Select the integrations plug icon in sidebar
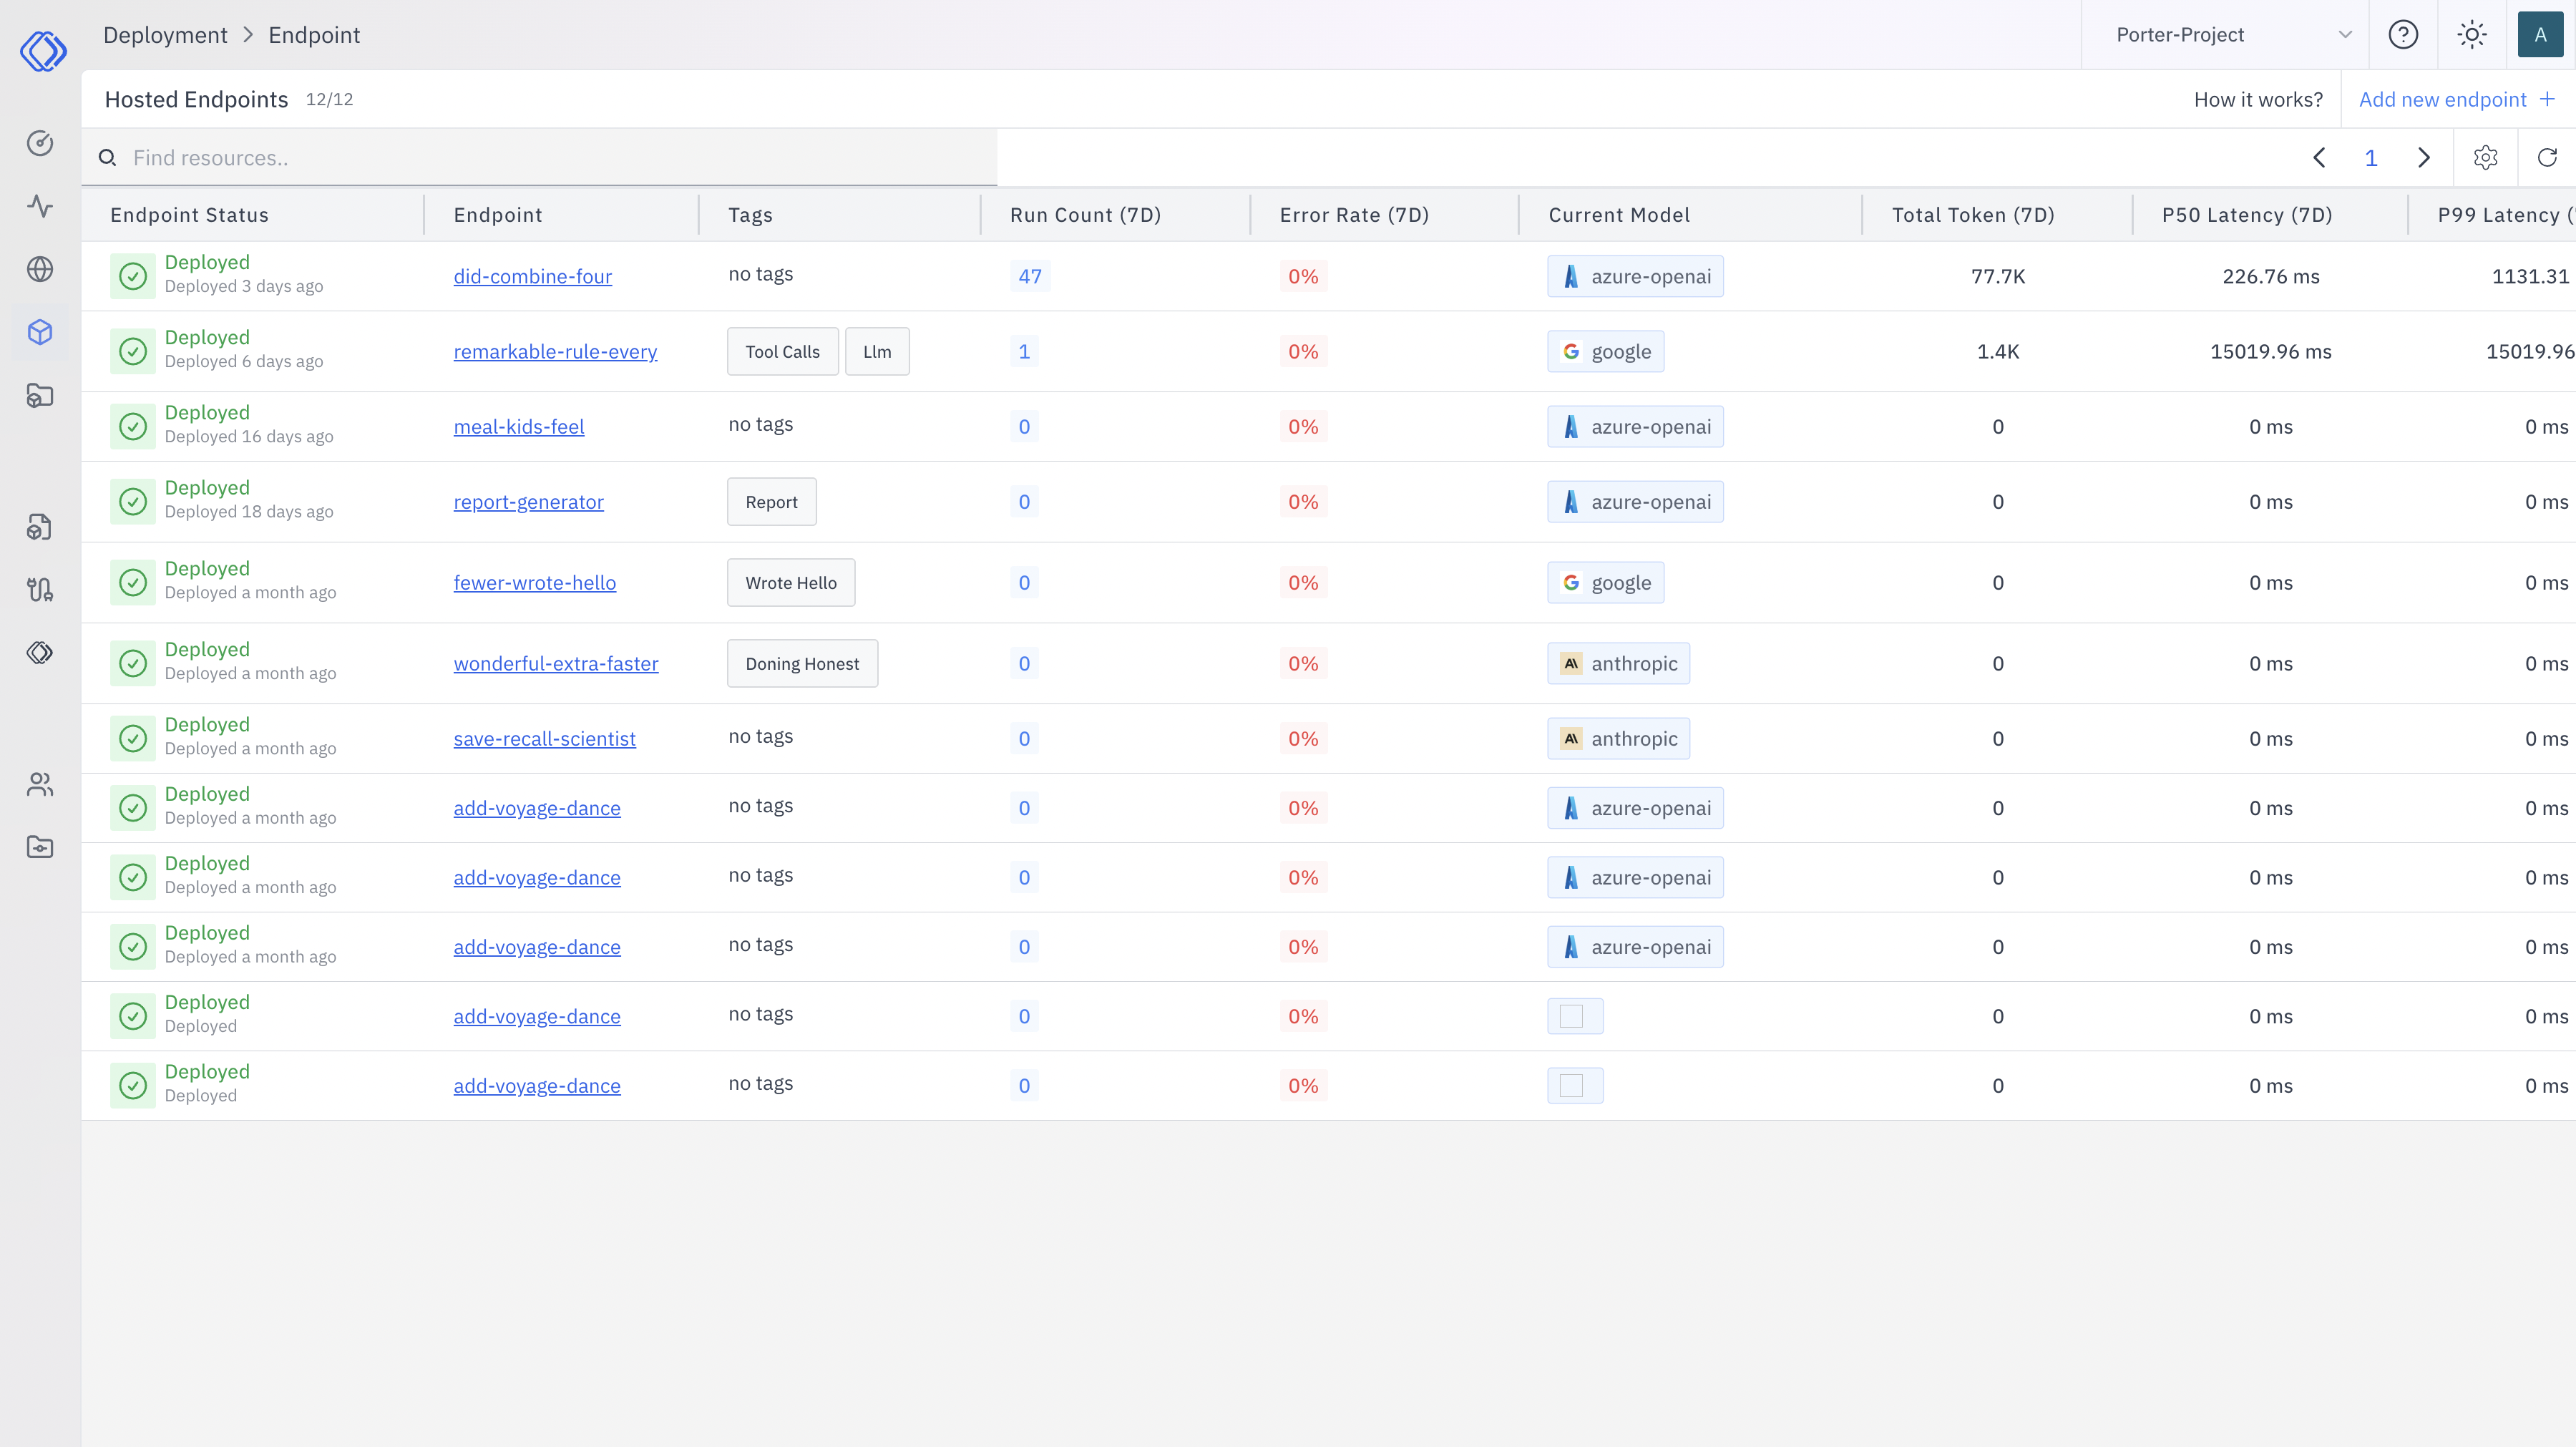 click(40, 589)
